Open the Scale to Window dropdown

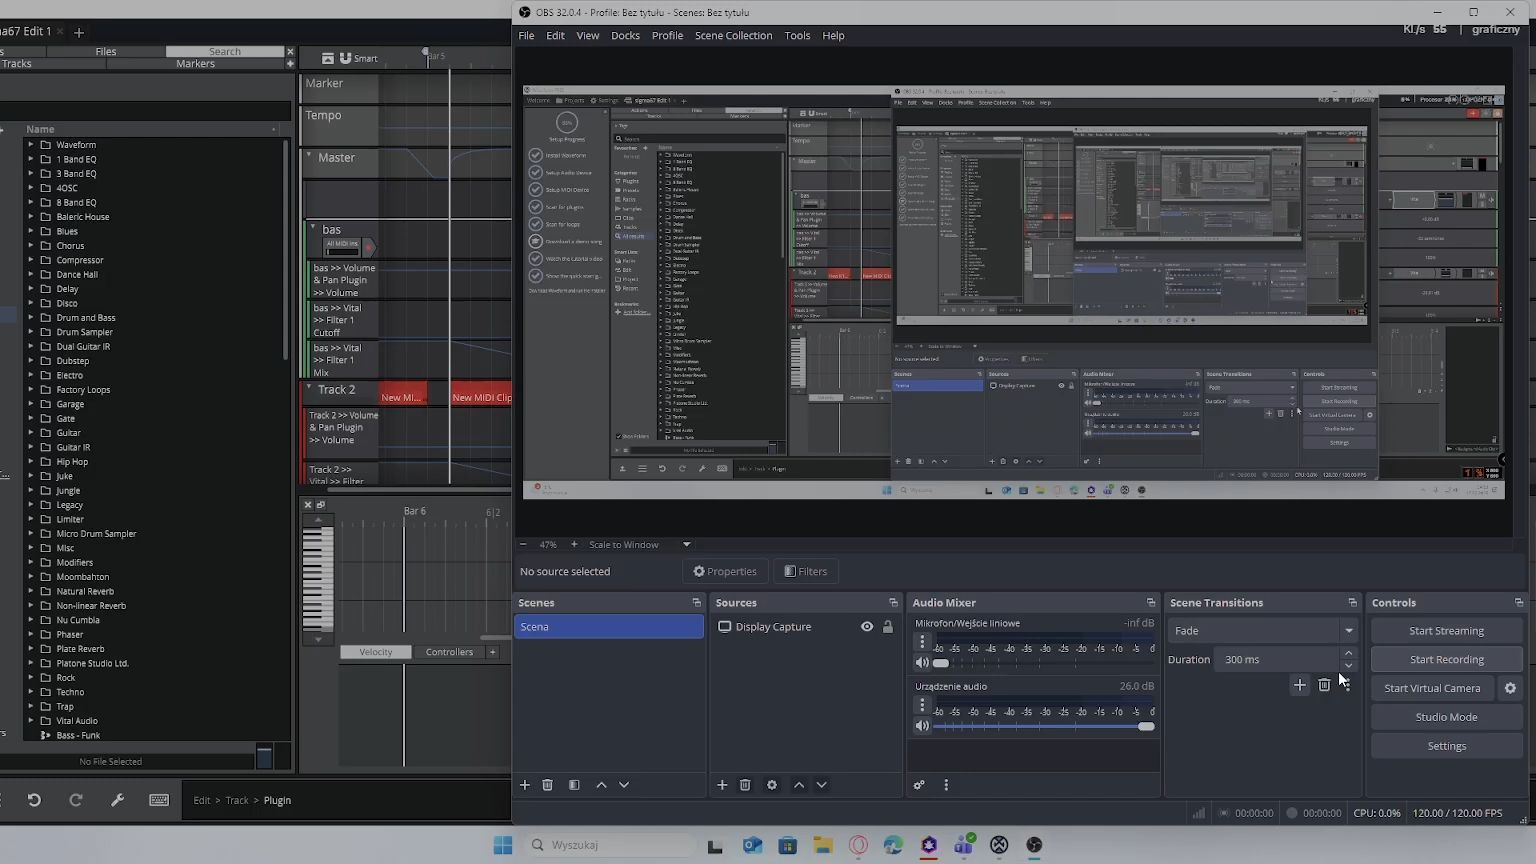point(640,545)
